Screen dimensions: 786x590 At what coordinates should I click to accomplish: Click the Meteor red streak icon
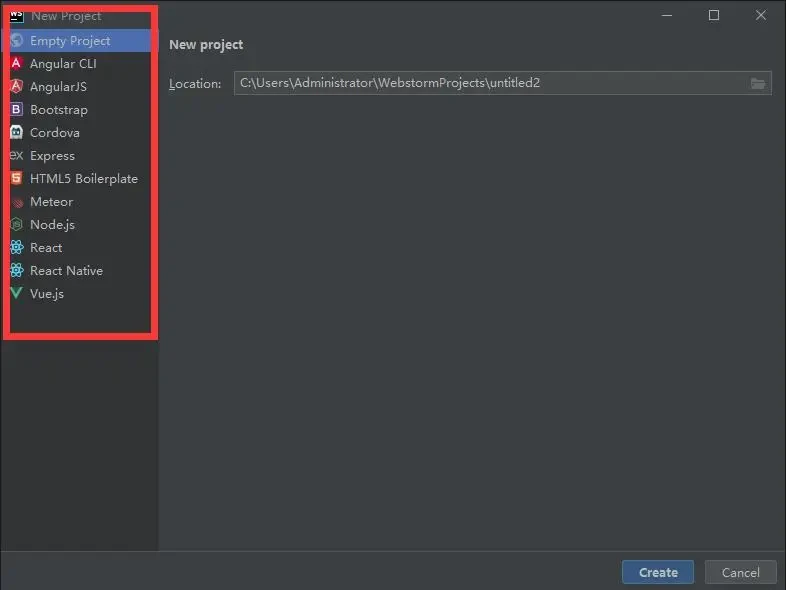16,202
